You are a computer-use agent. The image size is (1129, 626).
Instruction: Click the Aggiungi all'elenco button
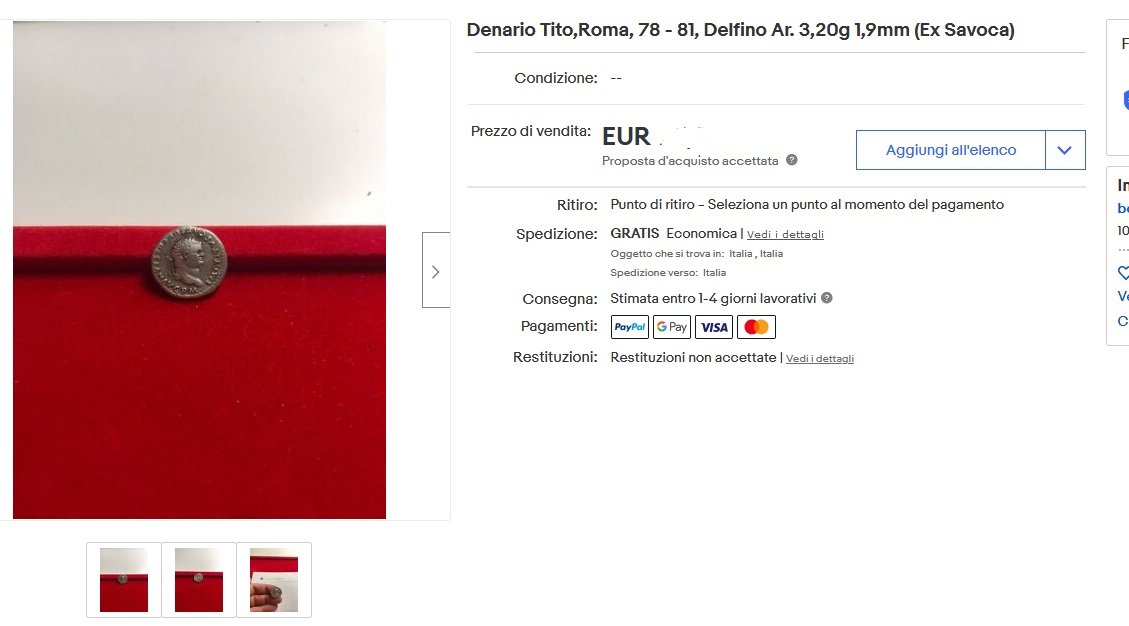950,150
